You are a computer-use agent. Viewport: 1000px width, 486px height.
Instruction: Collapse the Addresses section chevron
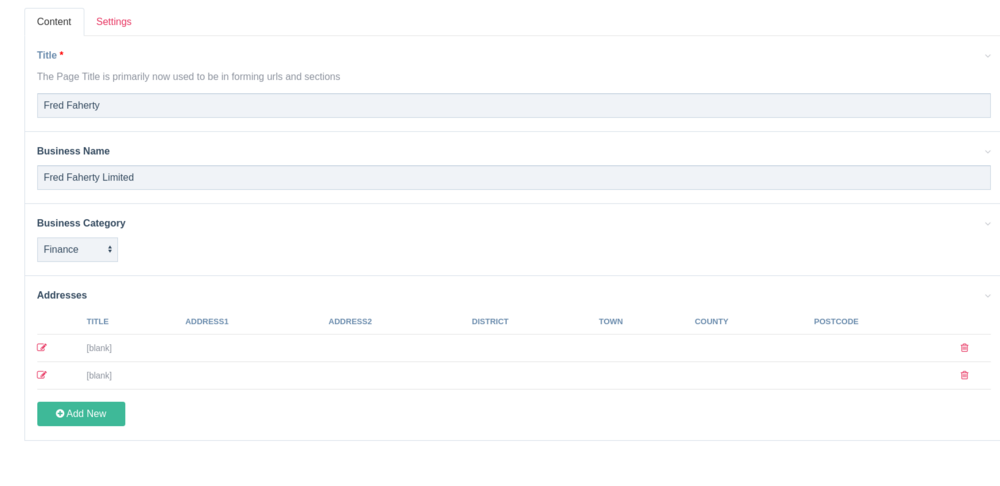click(988, 296)
